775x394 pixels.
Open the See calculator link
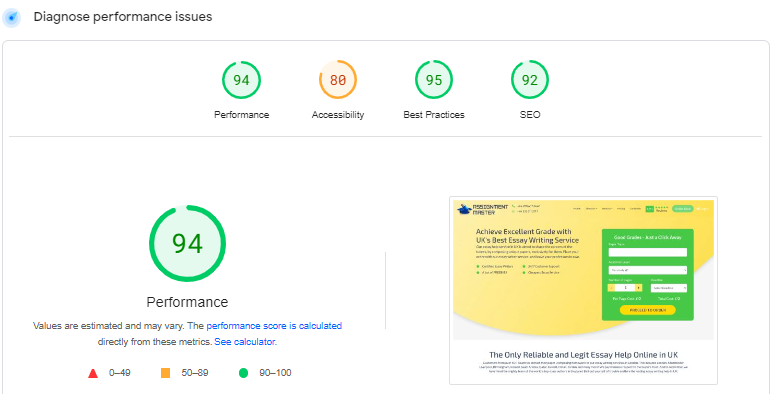pos(245,342)
